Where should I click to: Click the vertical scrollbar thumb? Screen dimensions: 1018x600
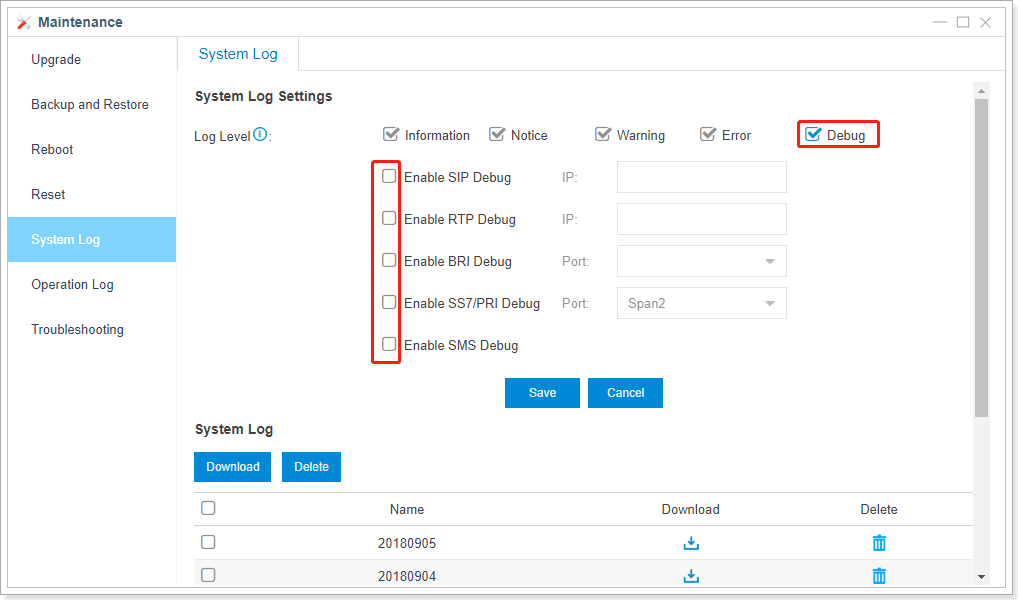tap(981, 258)
